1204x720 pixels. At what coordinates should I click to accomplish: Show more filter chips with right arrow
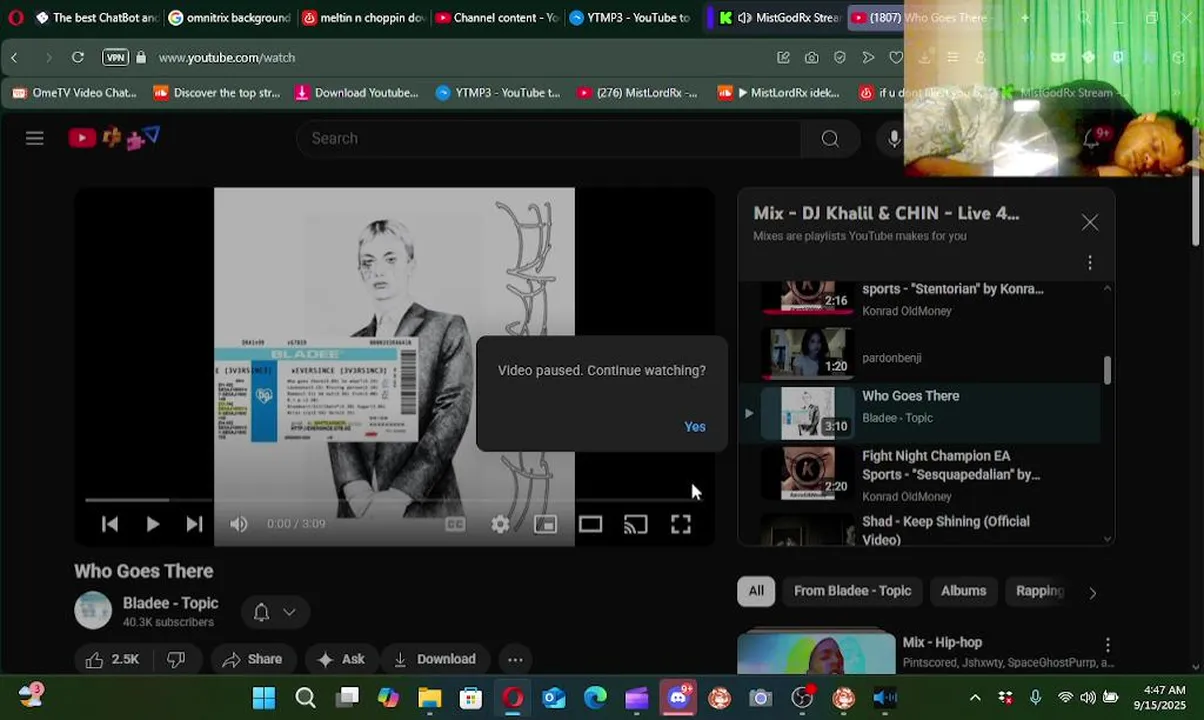pos(1092,593)
